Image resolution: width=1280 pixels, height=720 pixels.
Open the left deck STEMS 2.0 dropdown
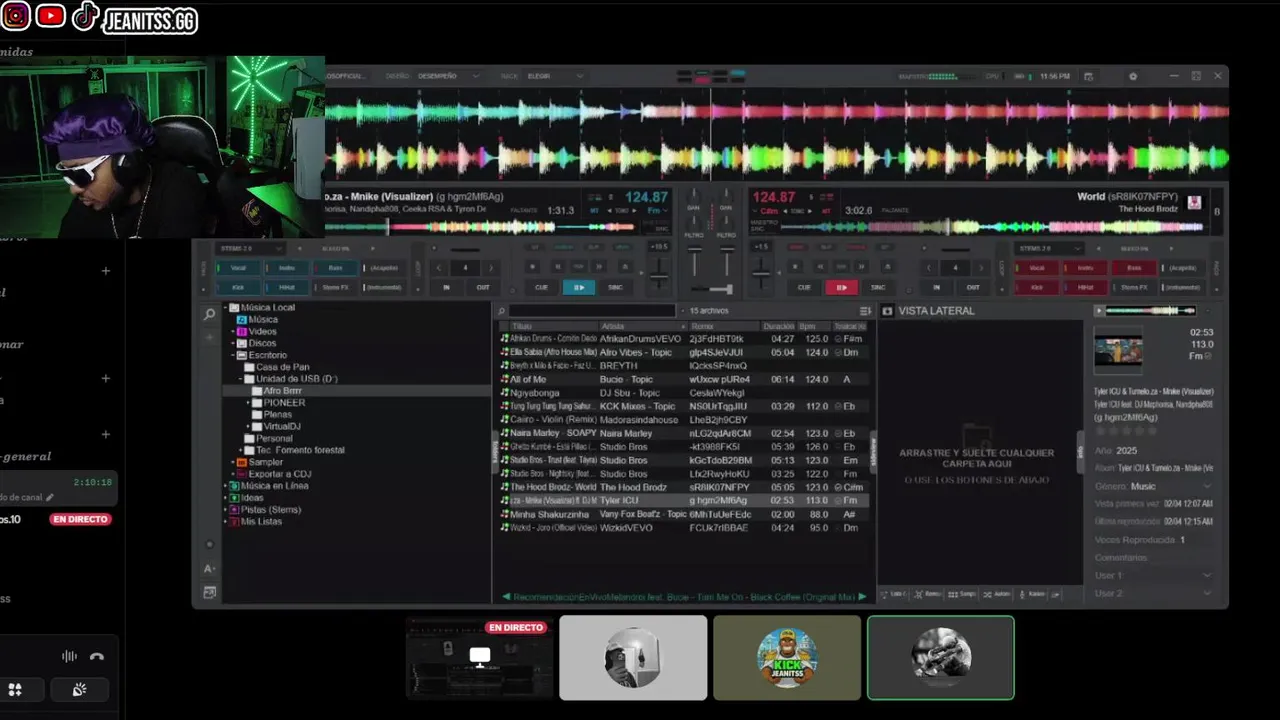[x=250, y=248]
